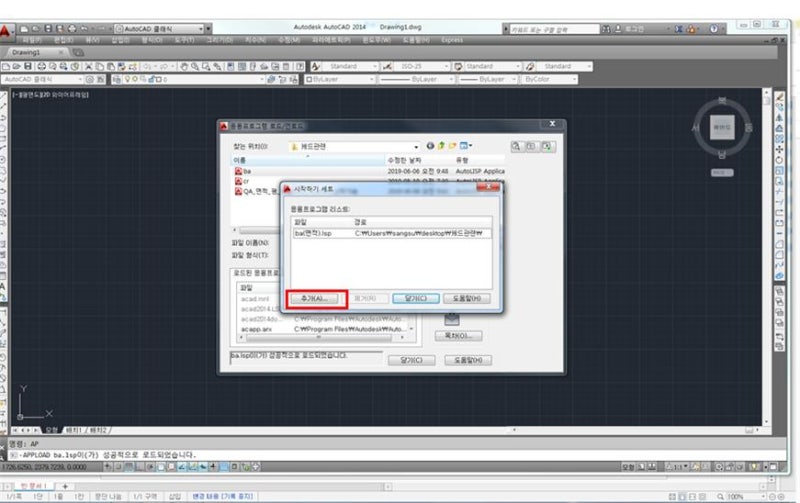The image size is (800, 503).
Task: Click the Print icon in standard toolbar
Action: 42,66
